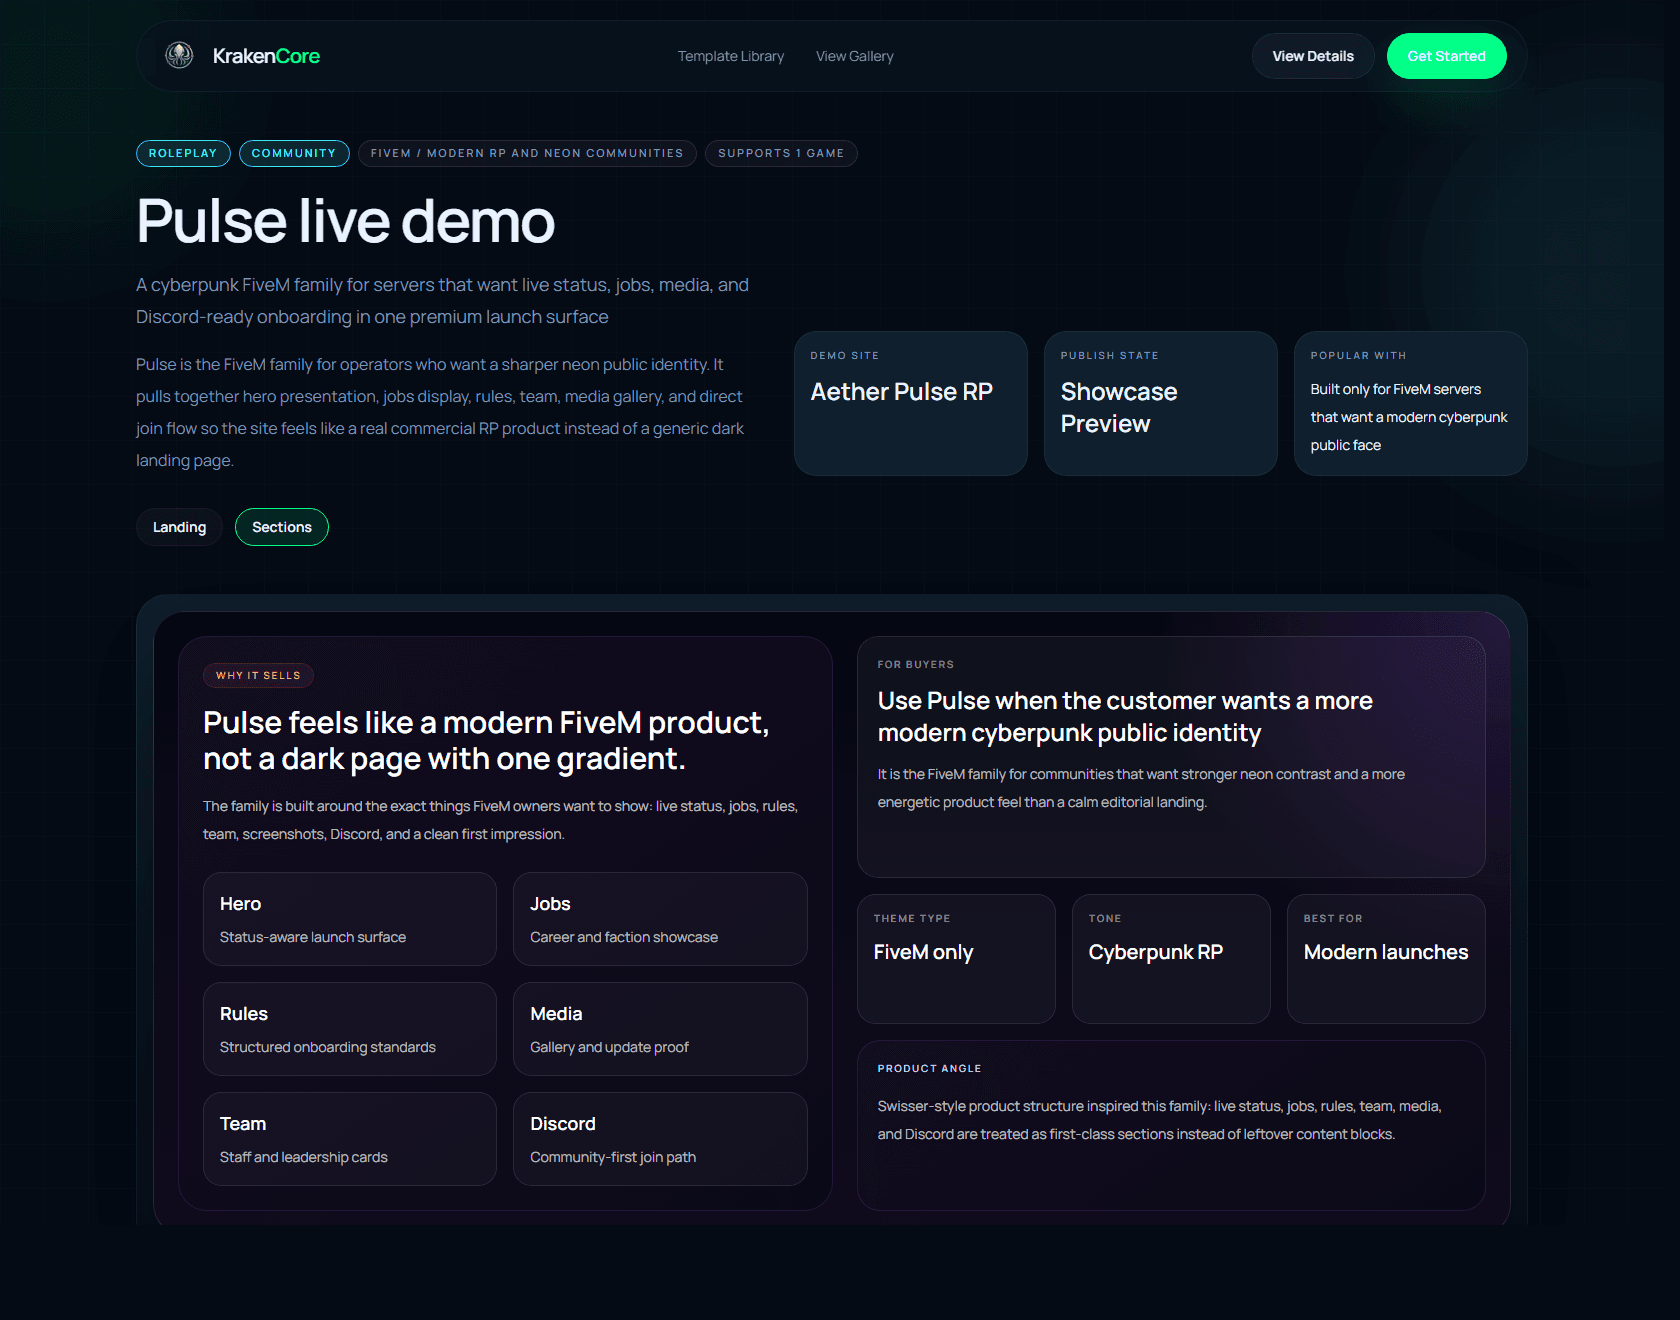The height and width of the screenshot is (1320, 1680).
Task: Click the FOR BUYERS label
Action: 916,664
